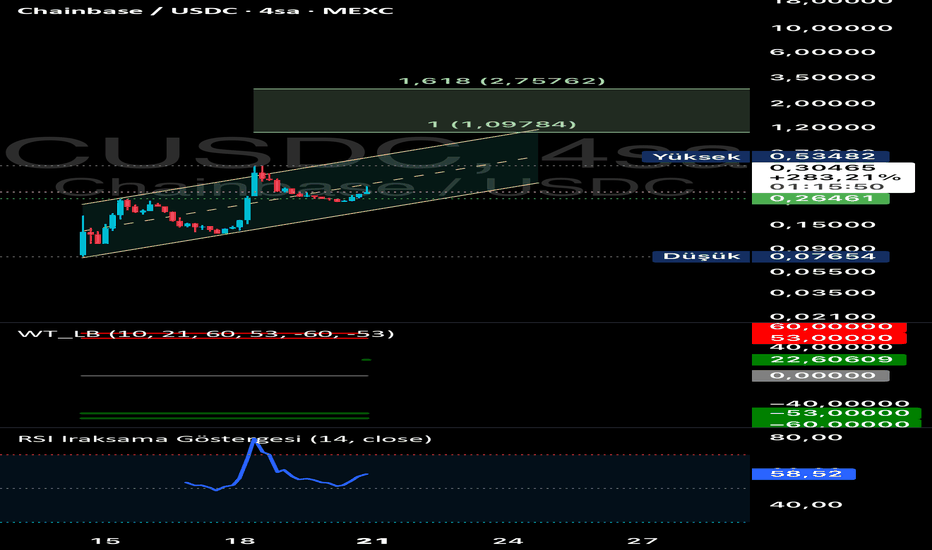
Task: Click the 0,53482 high price value
Action: coord(821,156)
